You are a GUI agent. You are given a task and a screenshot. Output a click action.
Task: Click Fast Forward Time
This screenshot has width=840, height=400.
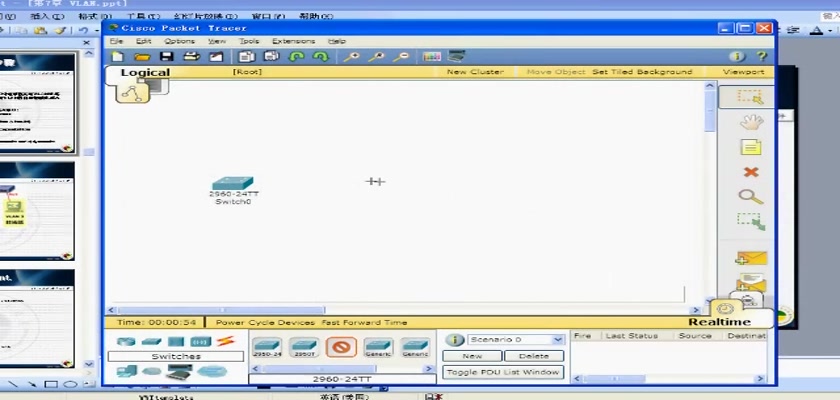pos(364,322)
